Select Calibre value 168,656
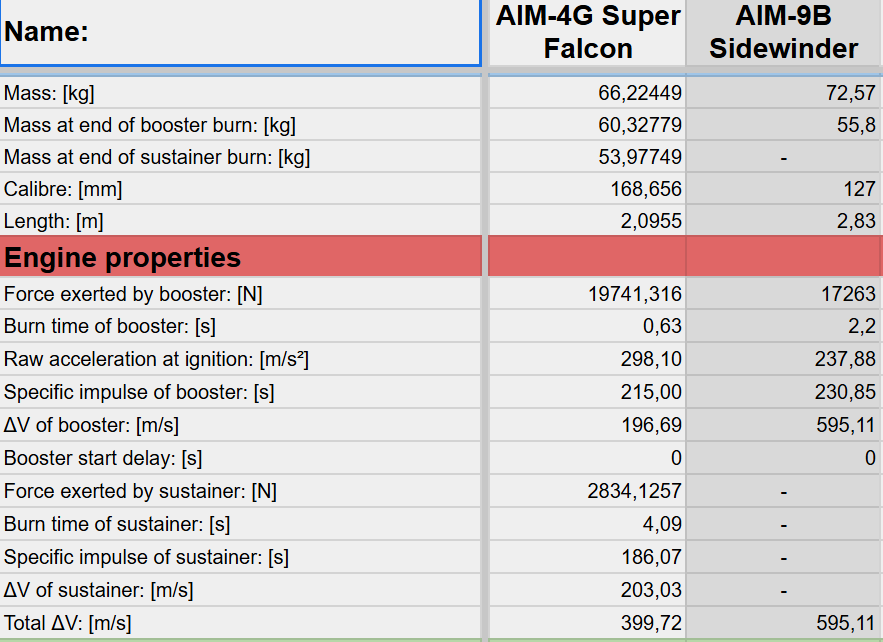This screenshot has width=883, height=642. coord(646,189)
